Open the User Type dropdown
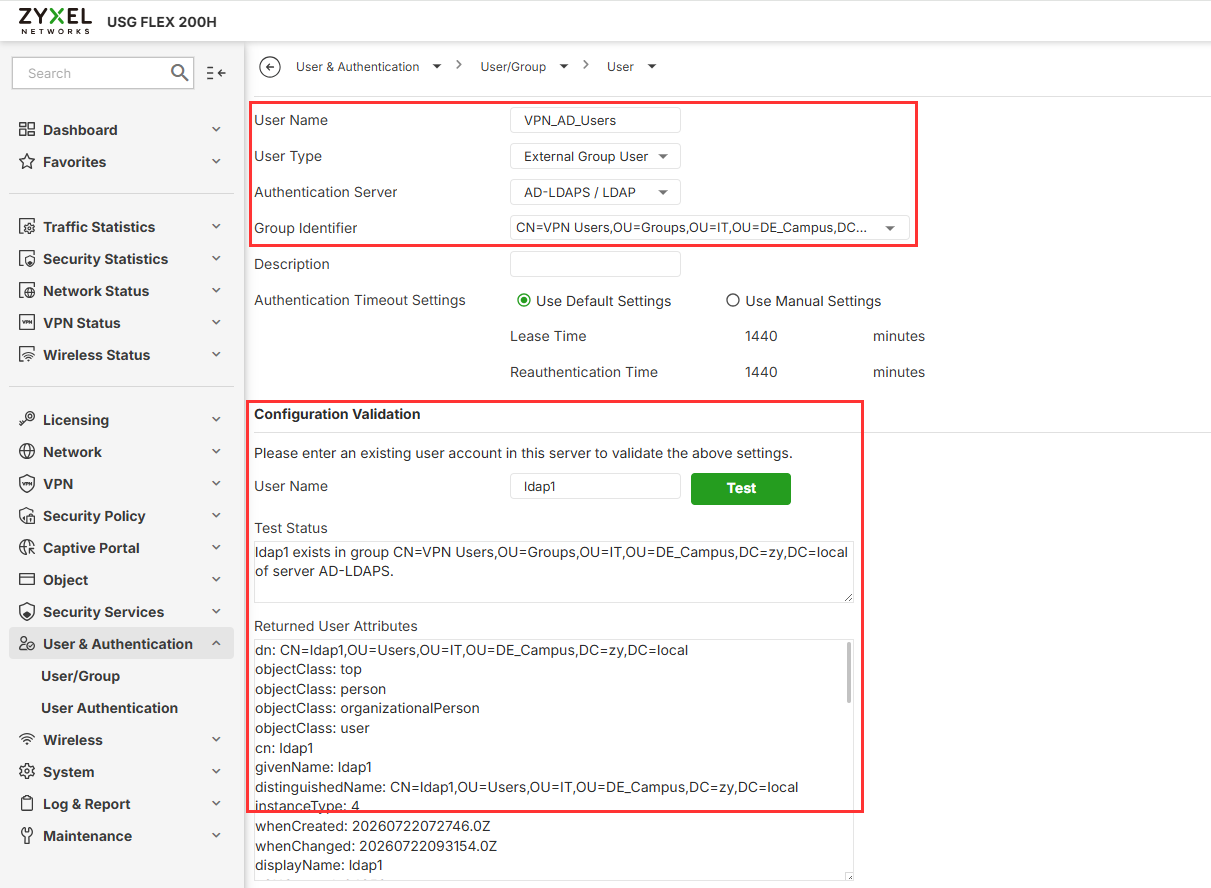Viewport: 1211px width, 888px height. (x=595, y=156)
